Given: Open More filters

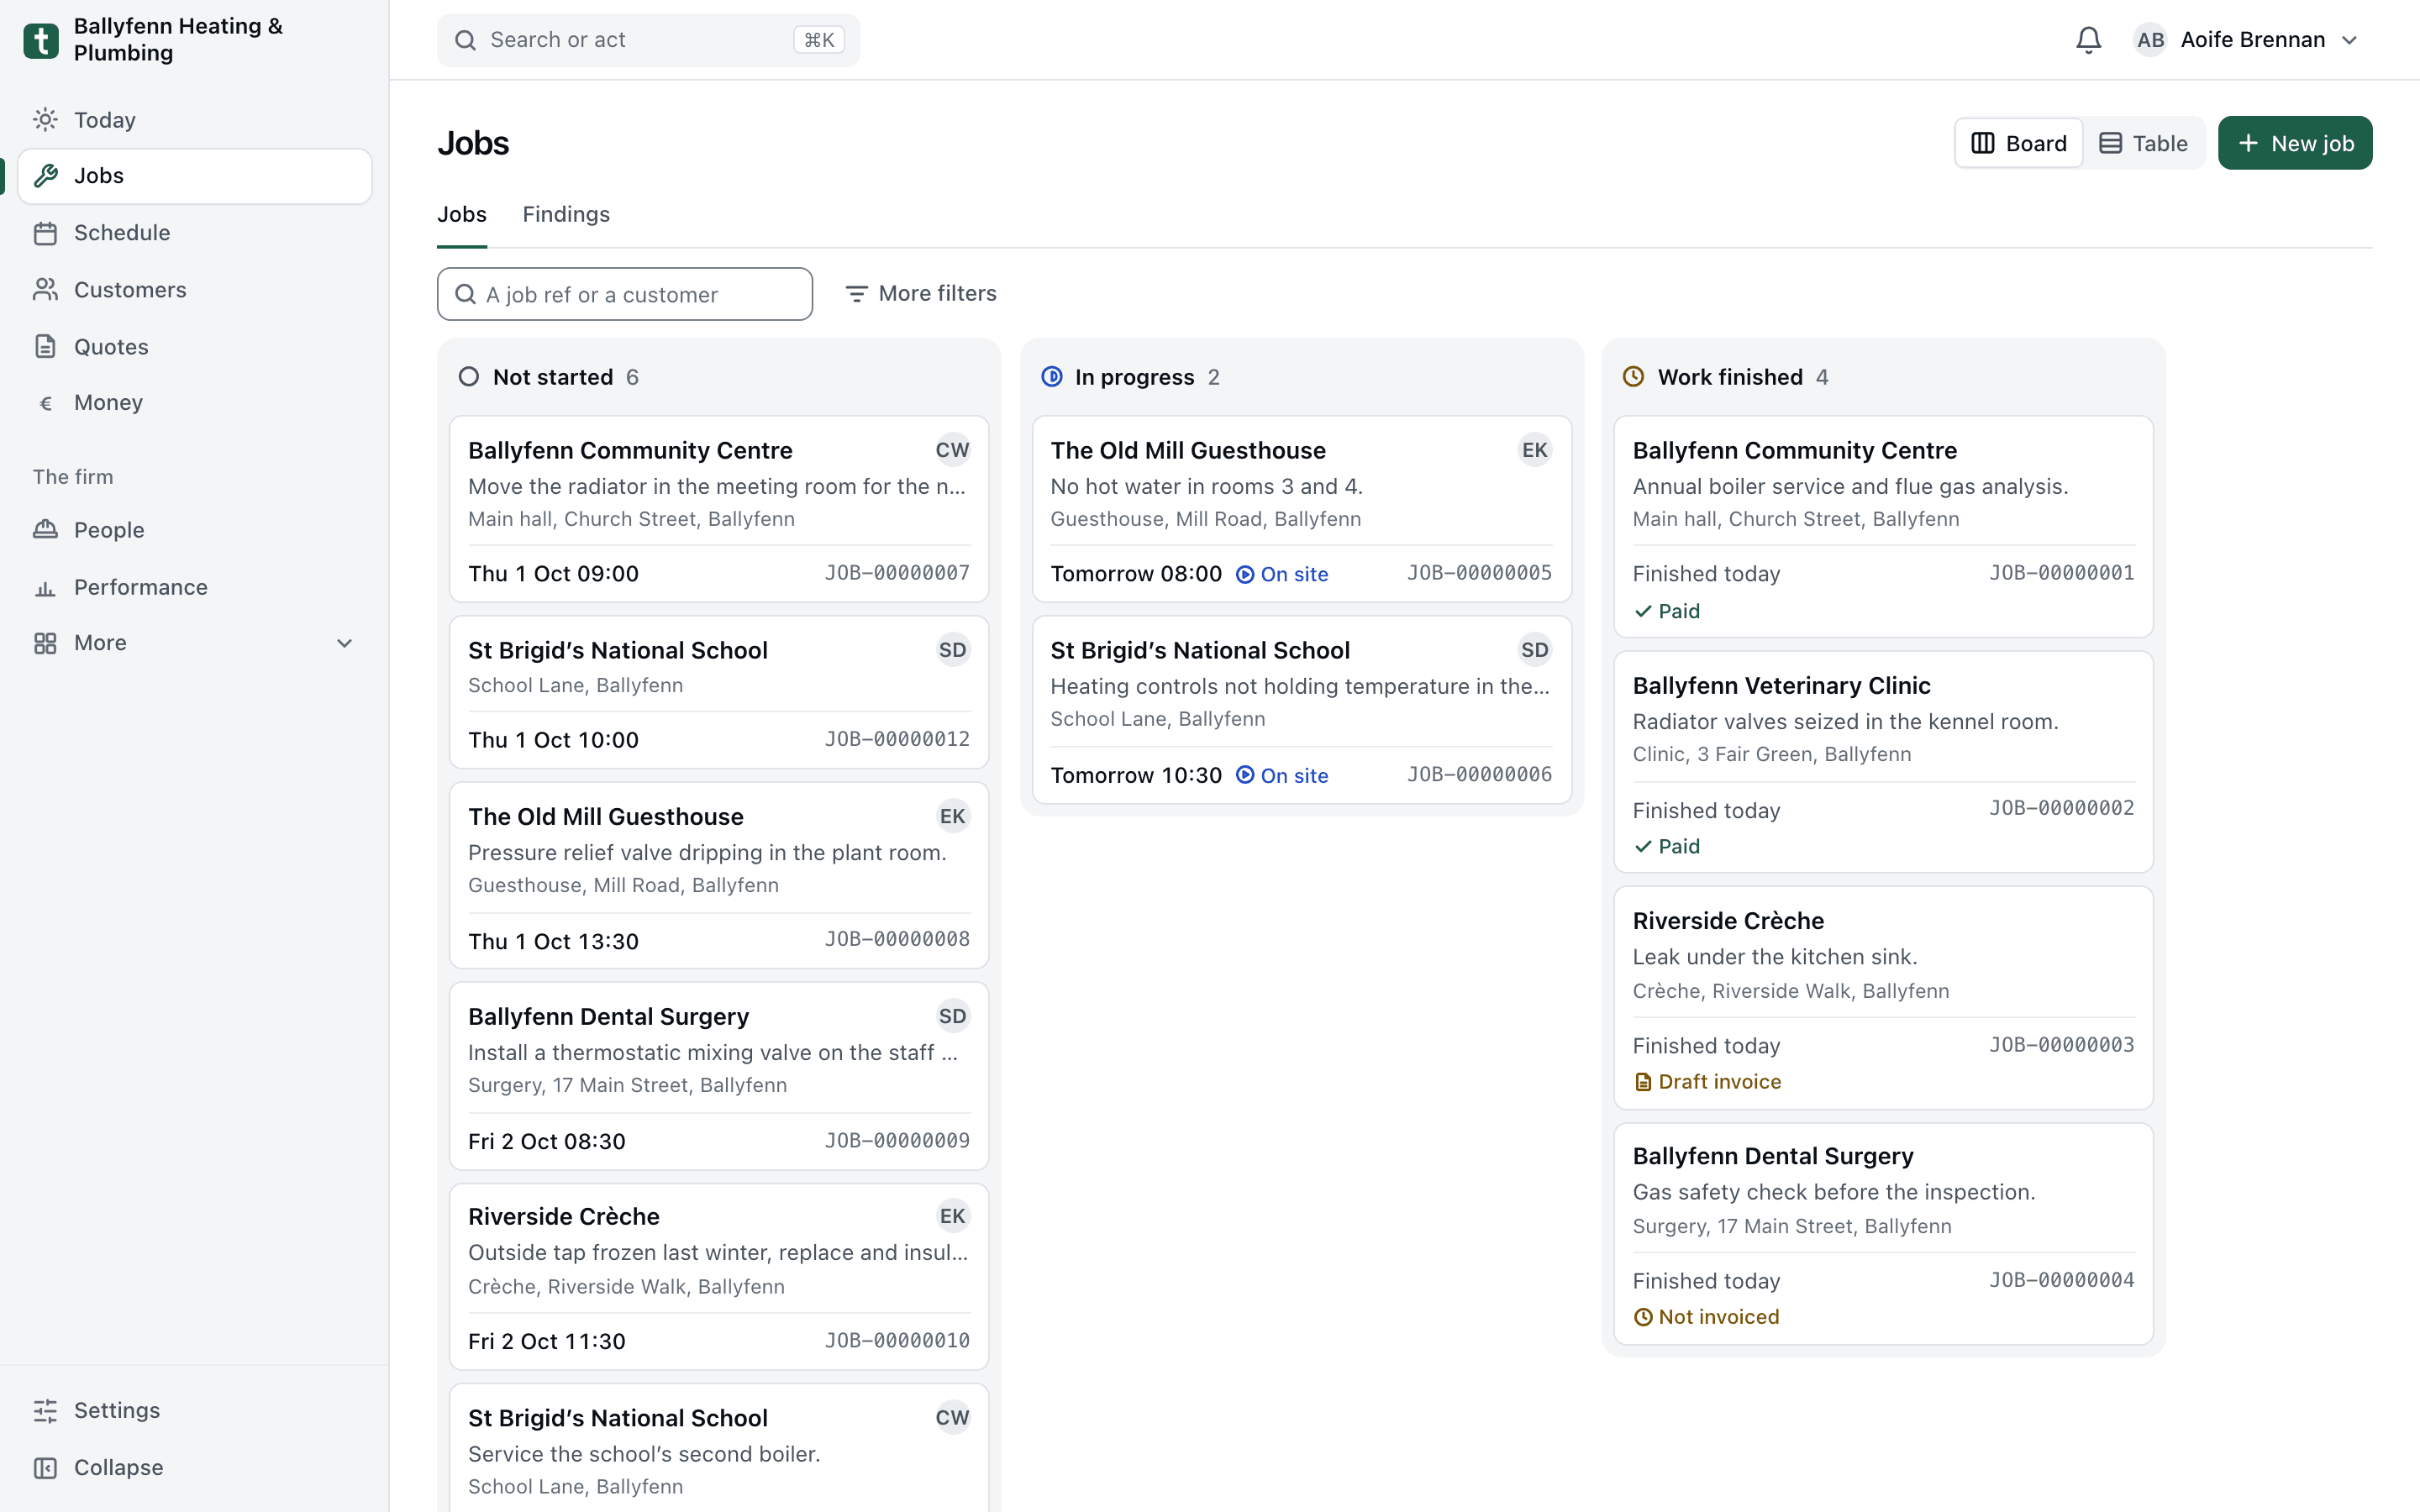Looking at the screenshot, I should click(921, 293).
